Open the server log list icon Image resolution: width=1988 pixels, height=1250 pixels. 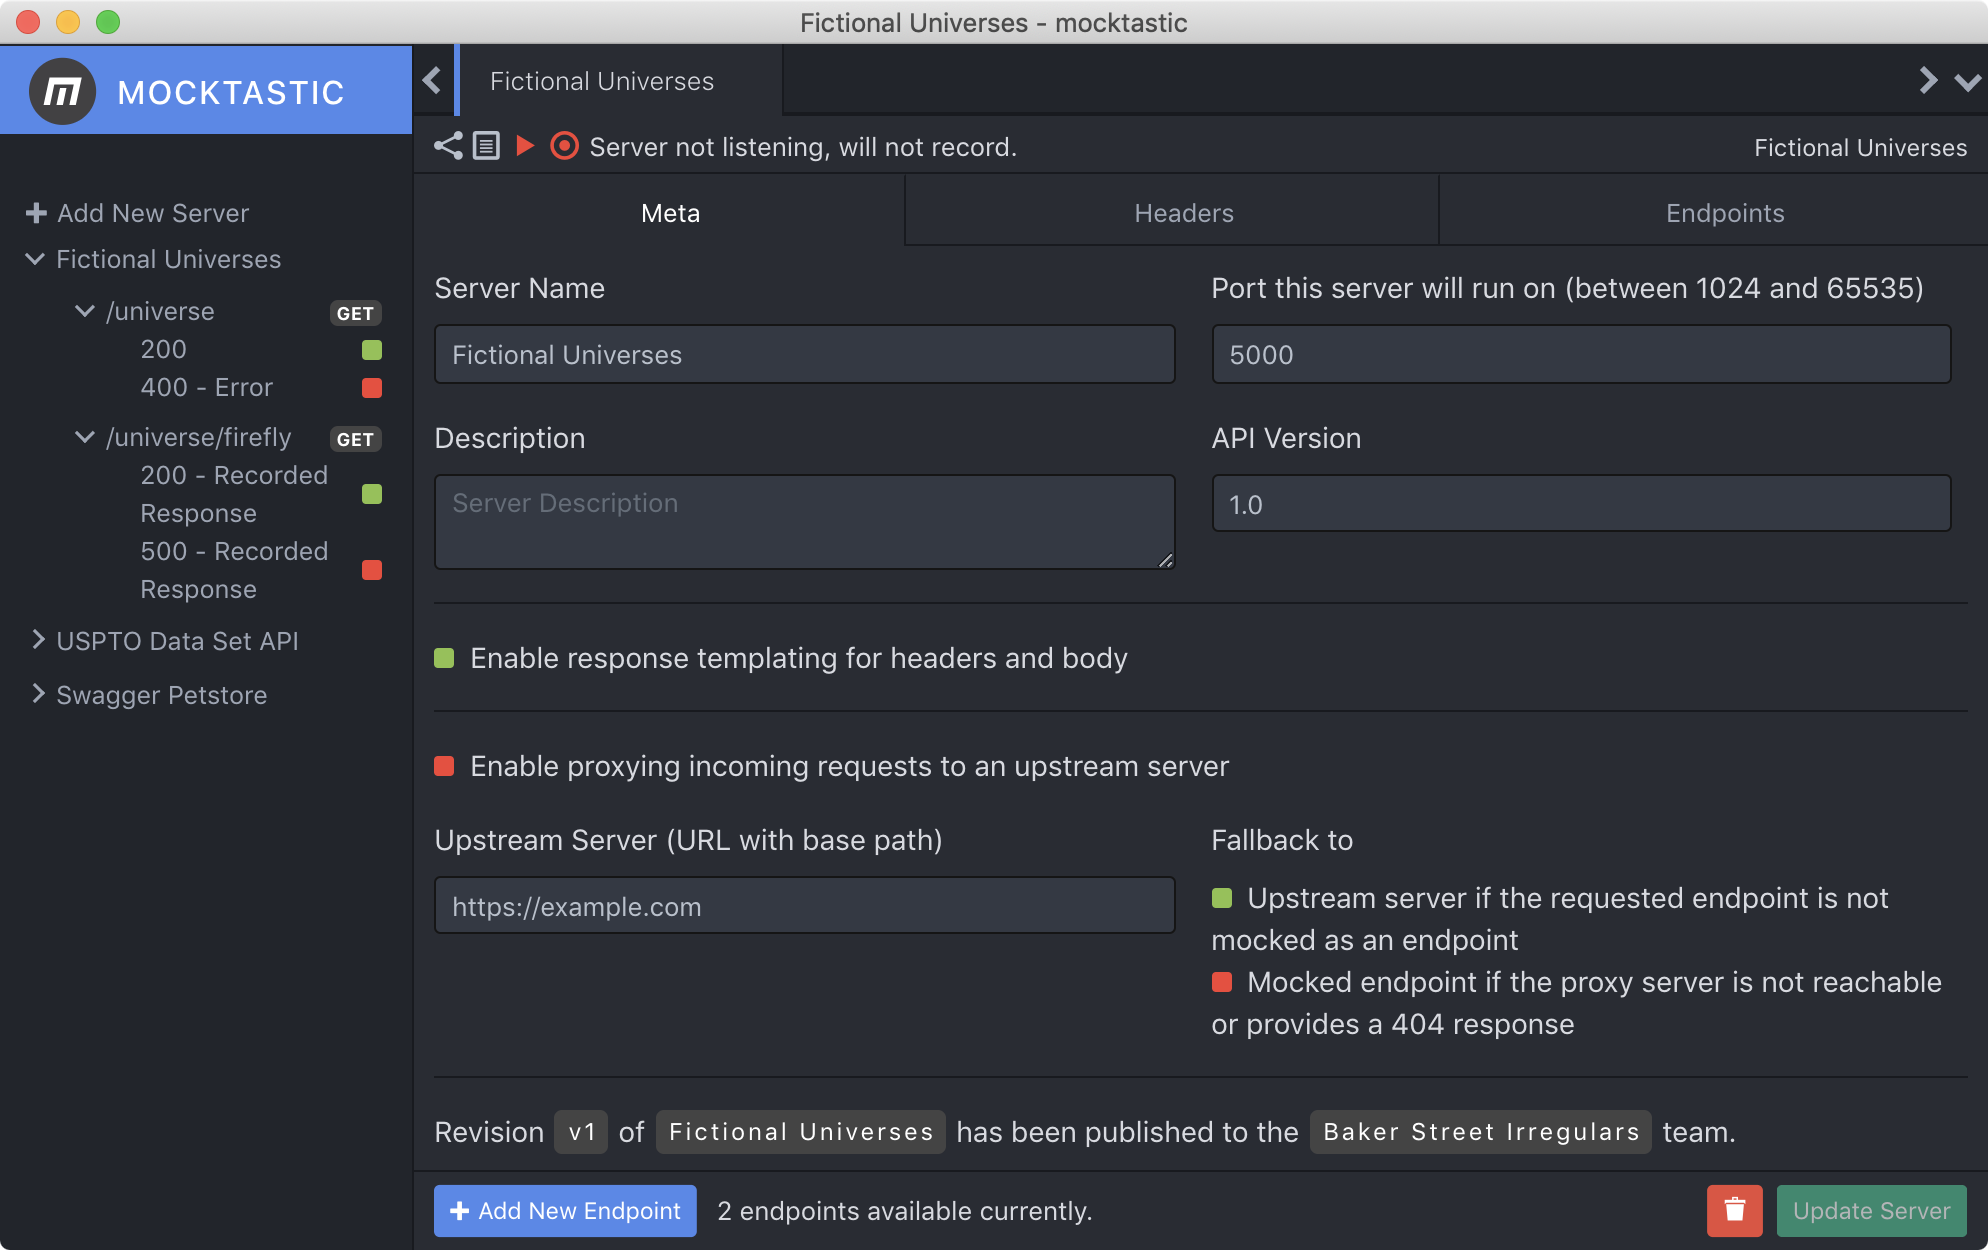(486, 146)
